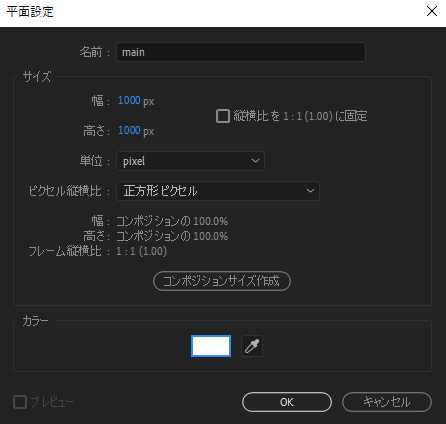
Task: Open the 単位 pixel dropdown
Action: click(190, 161)
